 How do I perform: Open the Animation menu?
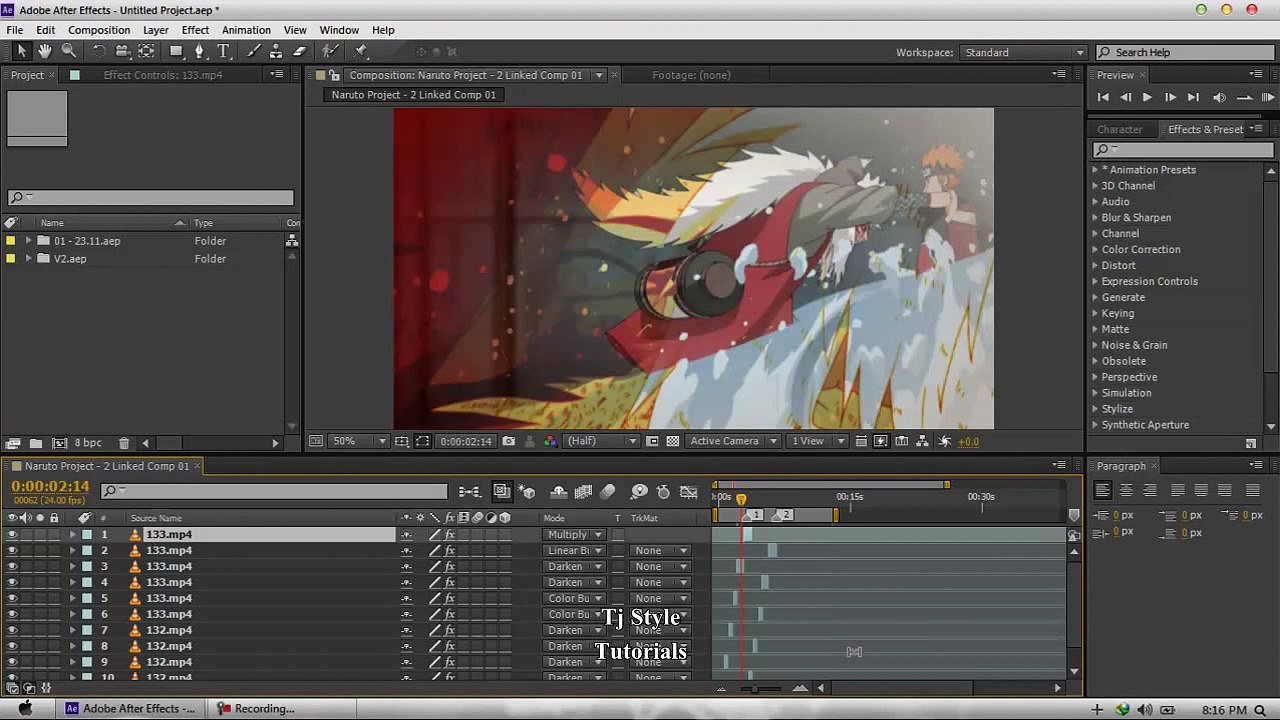(246, 30)
